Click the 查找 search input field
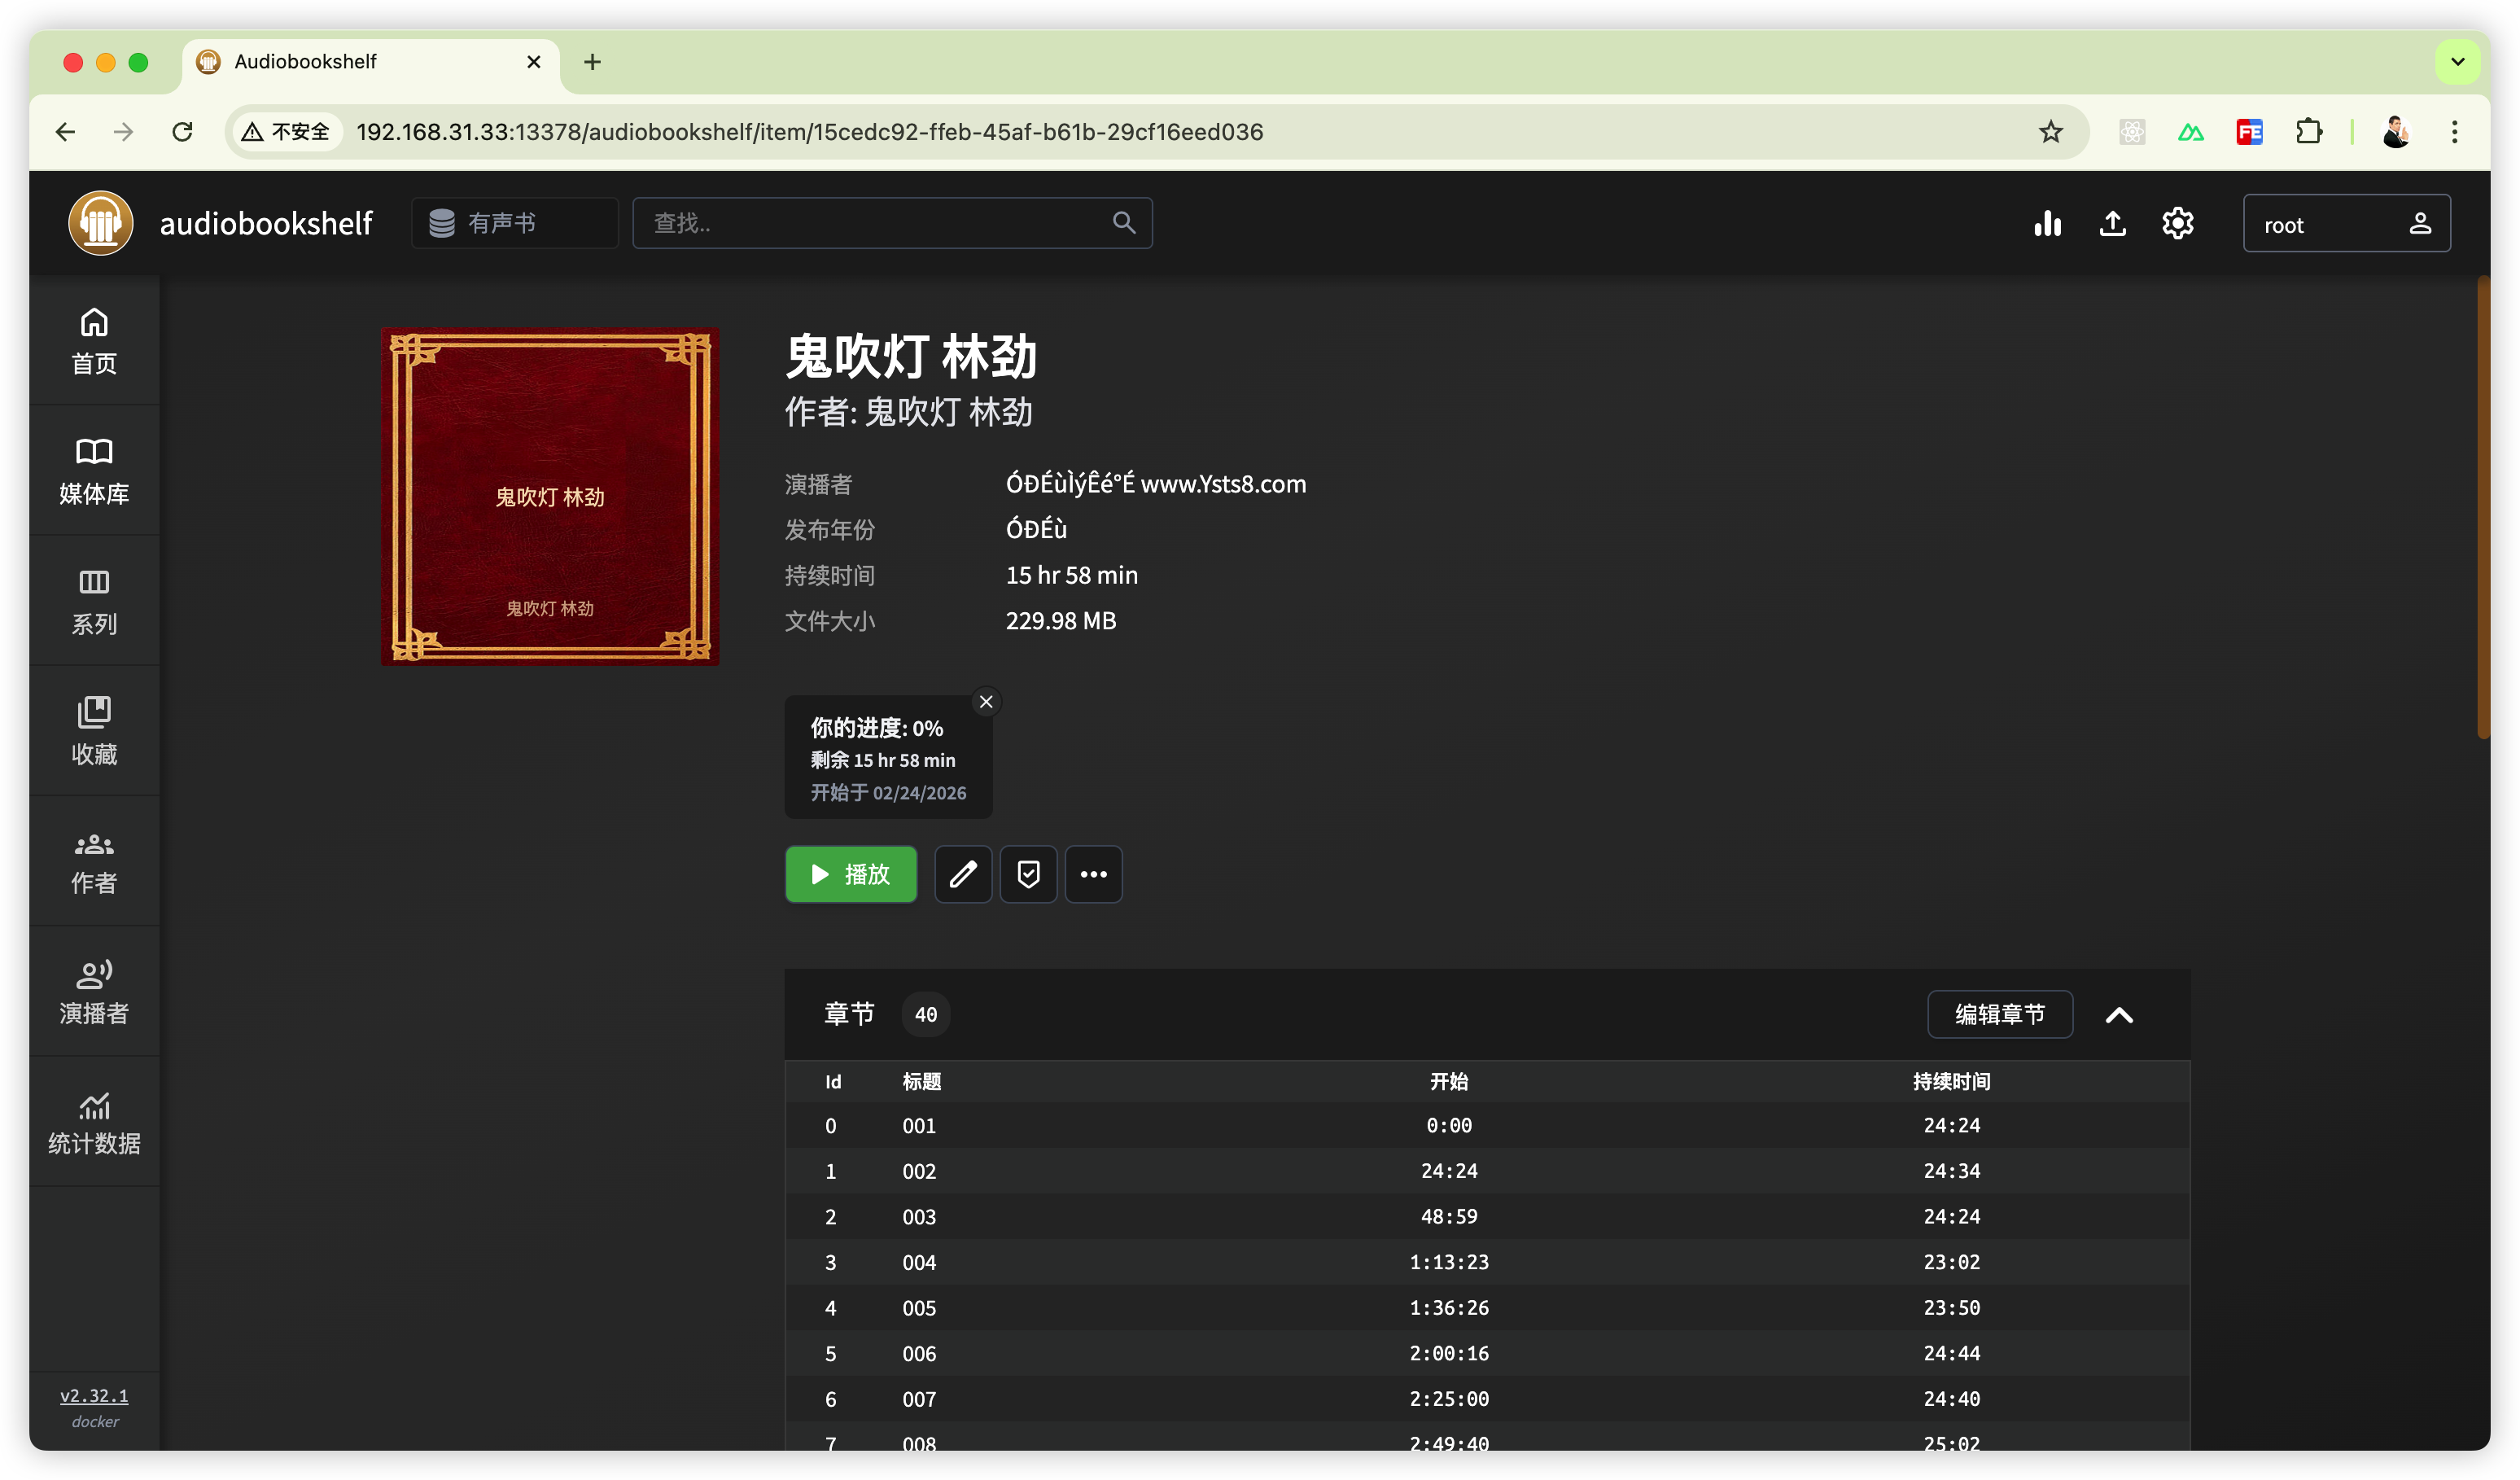This screenshot has height=1480, width=2520. (880, 223)
